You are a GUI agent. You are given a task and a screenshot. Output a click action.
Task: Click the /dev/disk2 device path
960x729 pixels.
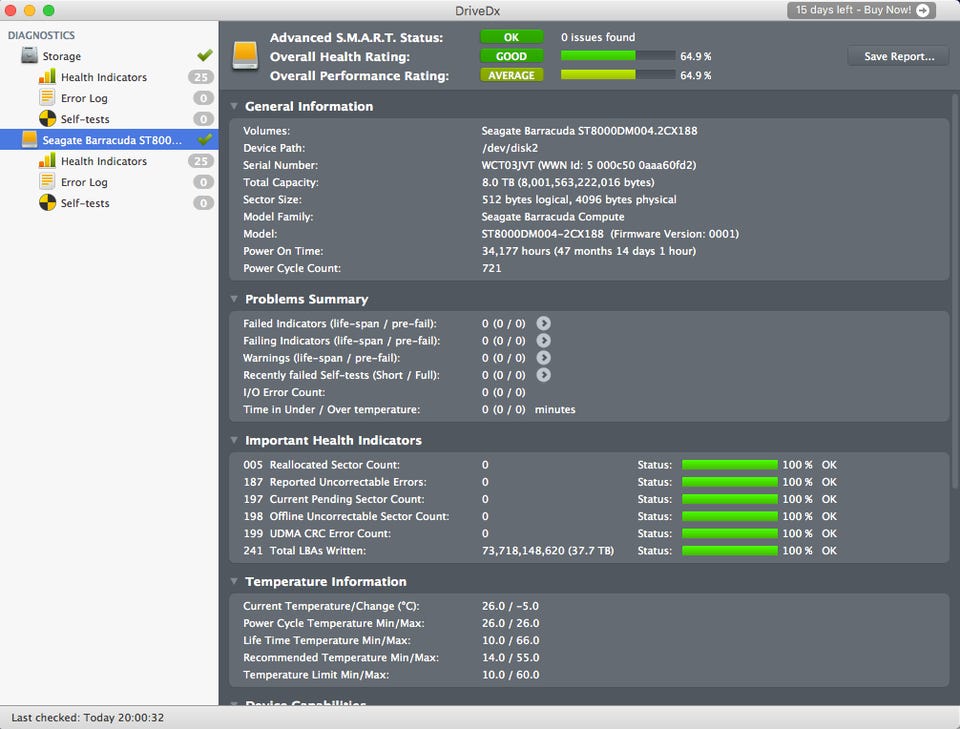(509, 148)
